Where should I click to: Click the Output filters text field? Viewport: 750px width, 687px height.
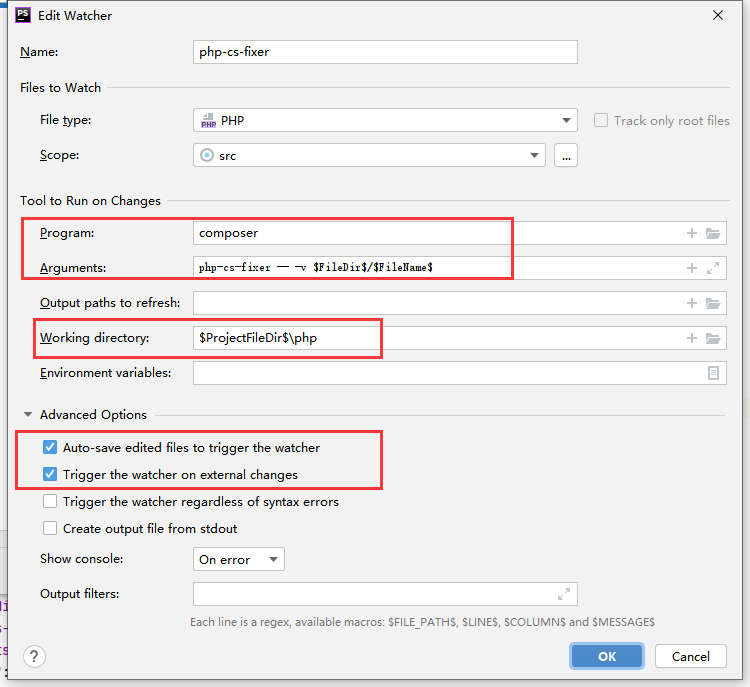pyautogui.click(x=385, y=594)
